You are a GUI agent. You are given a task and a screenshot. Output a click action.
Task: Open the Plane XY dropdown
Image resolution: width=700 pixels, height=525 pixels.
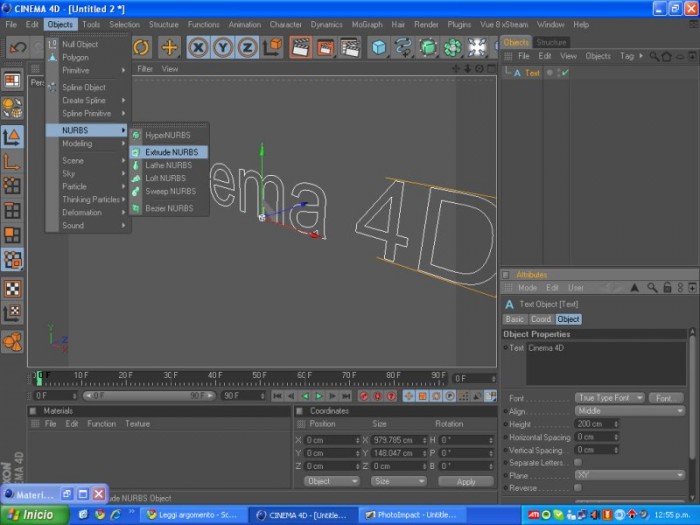(629, 475)
